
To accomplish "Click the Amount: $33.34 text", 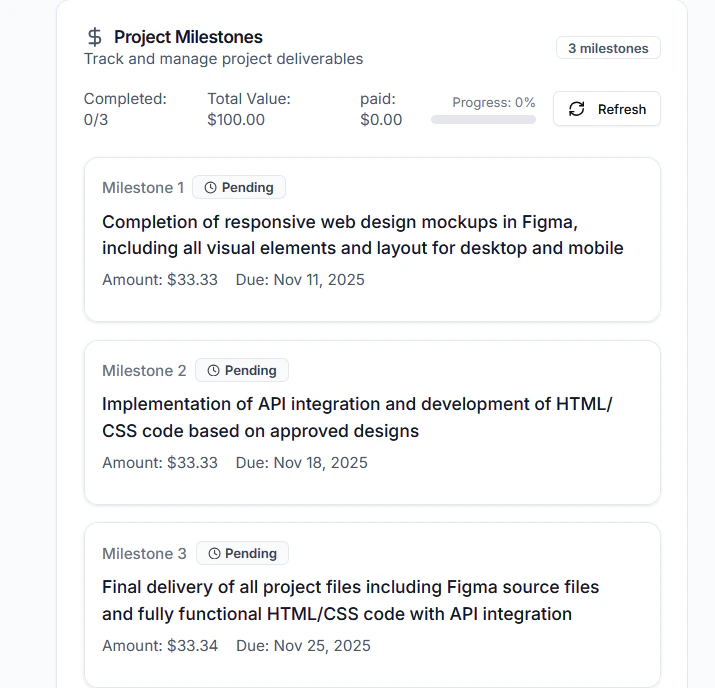I will pyautogui.click(x=160, y=645).
